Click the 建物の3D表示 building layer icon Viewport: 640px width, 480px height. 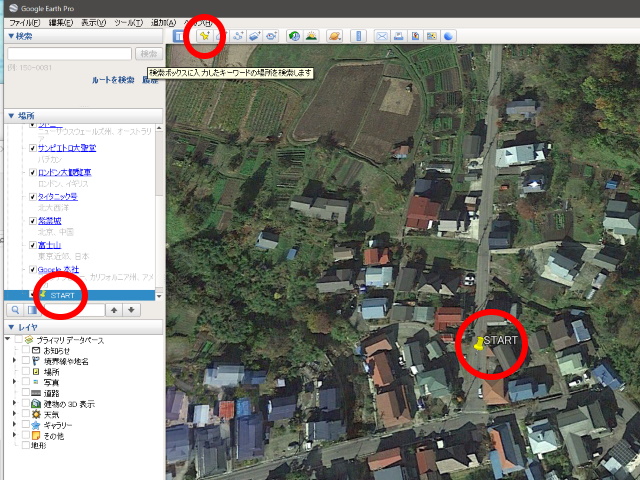coord(36,404)
